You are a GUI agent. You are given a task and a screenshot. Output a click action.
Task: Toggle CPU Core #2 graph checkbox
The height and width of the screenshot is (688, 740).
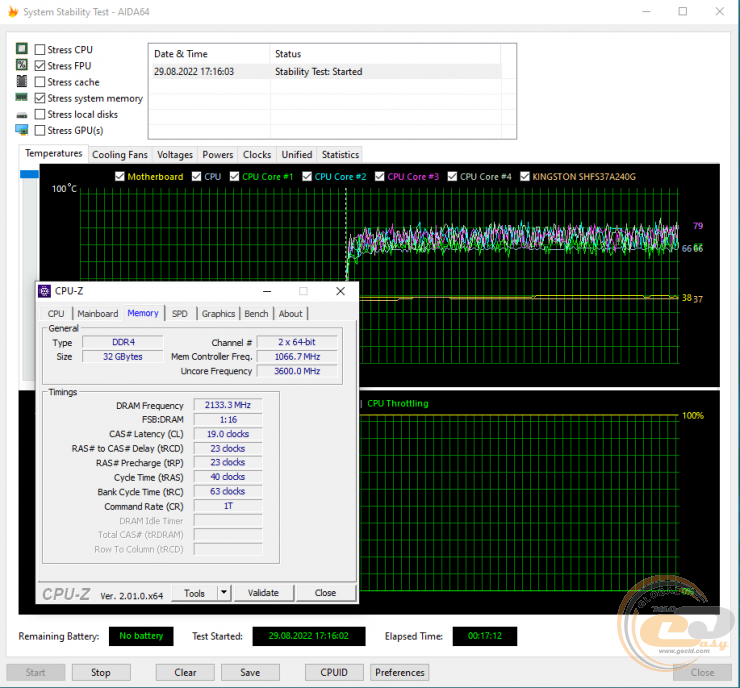click(x=307, y=176)
